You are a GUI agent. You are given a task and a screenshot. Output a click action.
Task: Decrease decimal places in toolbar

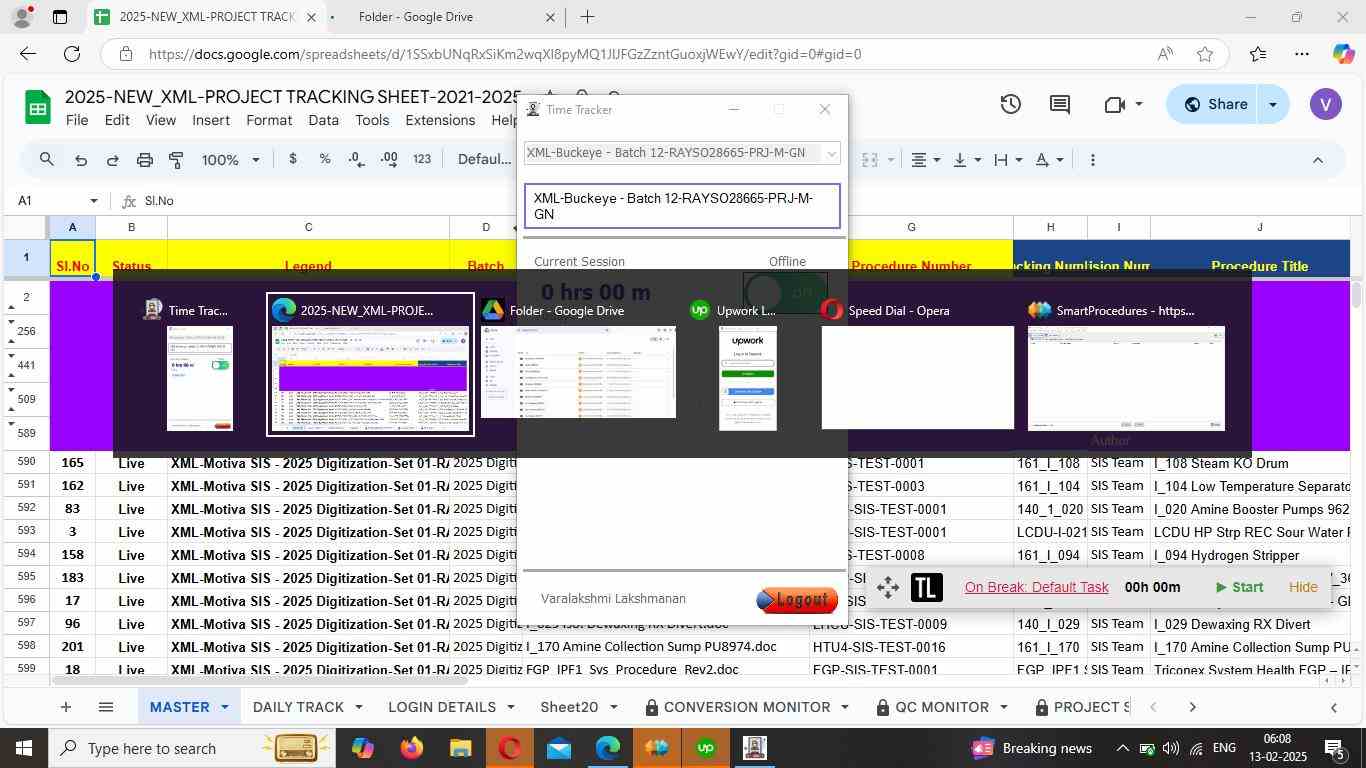[356, 159]
